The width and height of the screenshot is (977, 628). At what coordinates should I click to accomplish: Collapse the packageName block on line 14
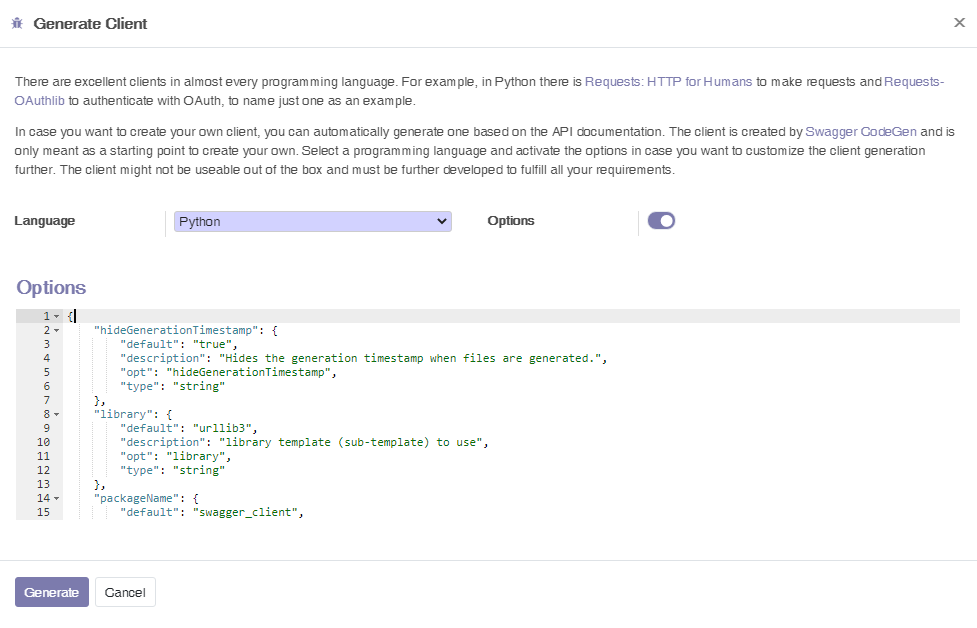pos(57,498)
